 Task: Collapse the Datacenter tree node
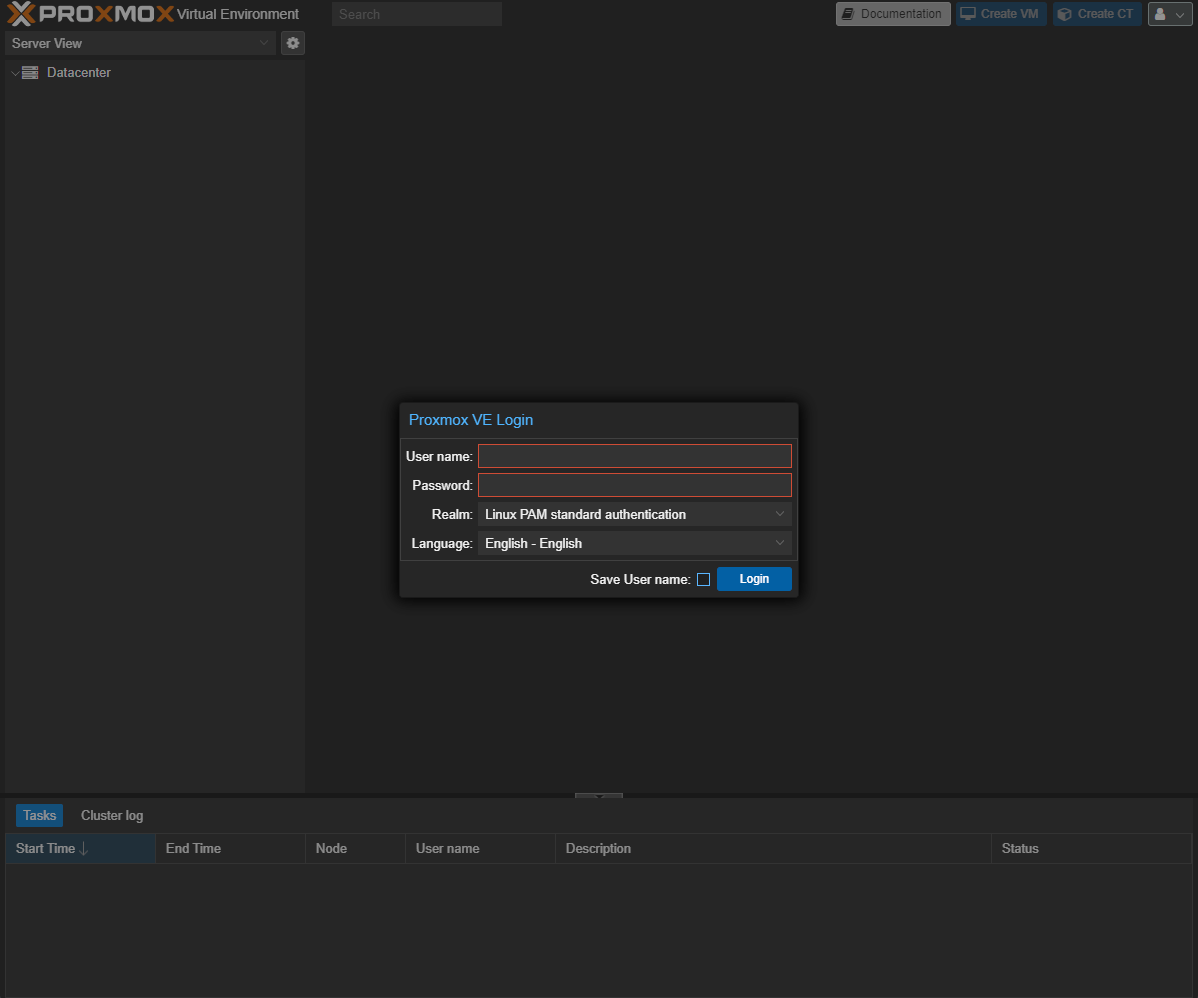[14, 73]
